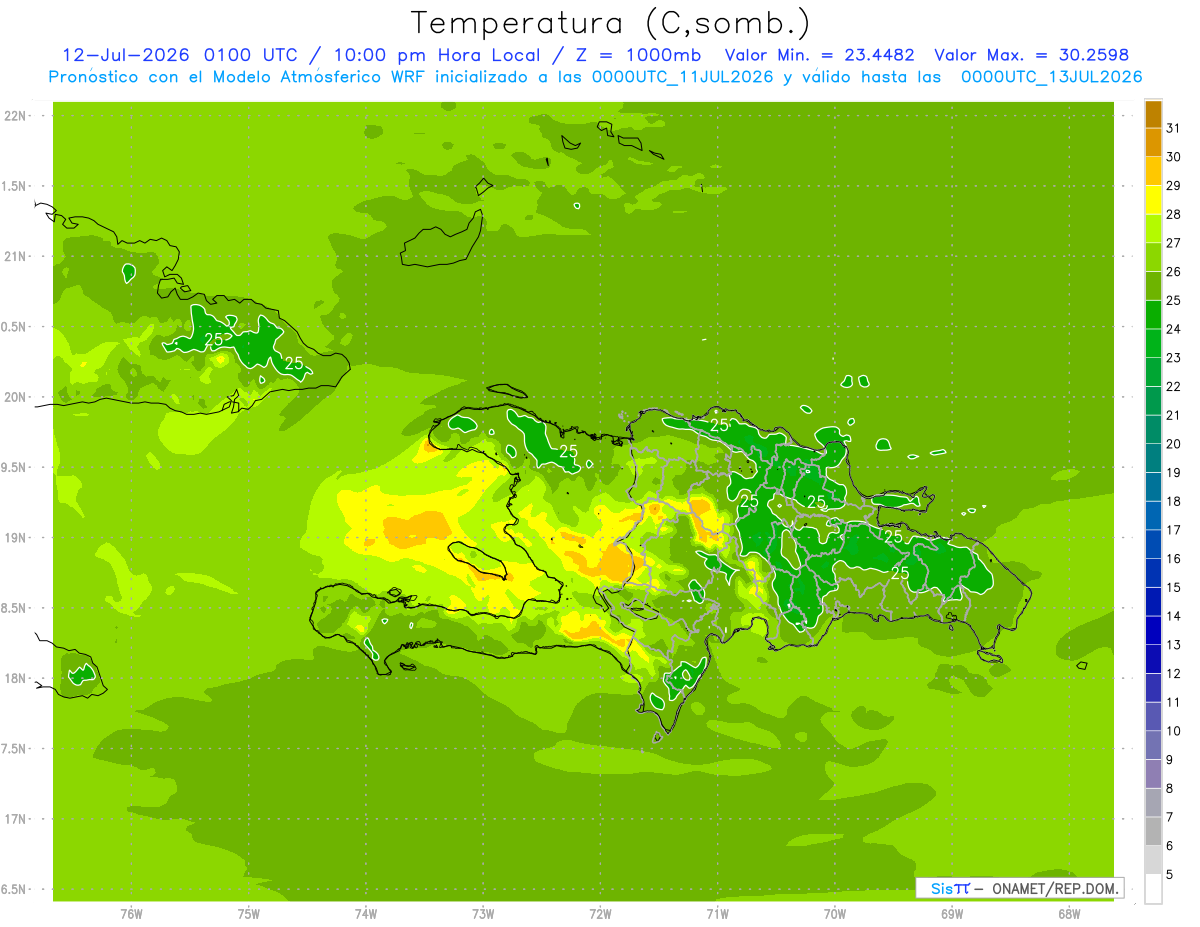Click the legend value label '10'

[x=1174, y=731]
